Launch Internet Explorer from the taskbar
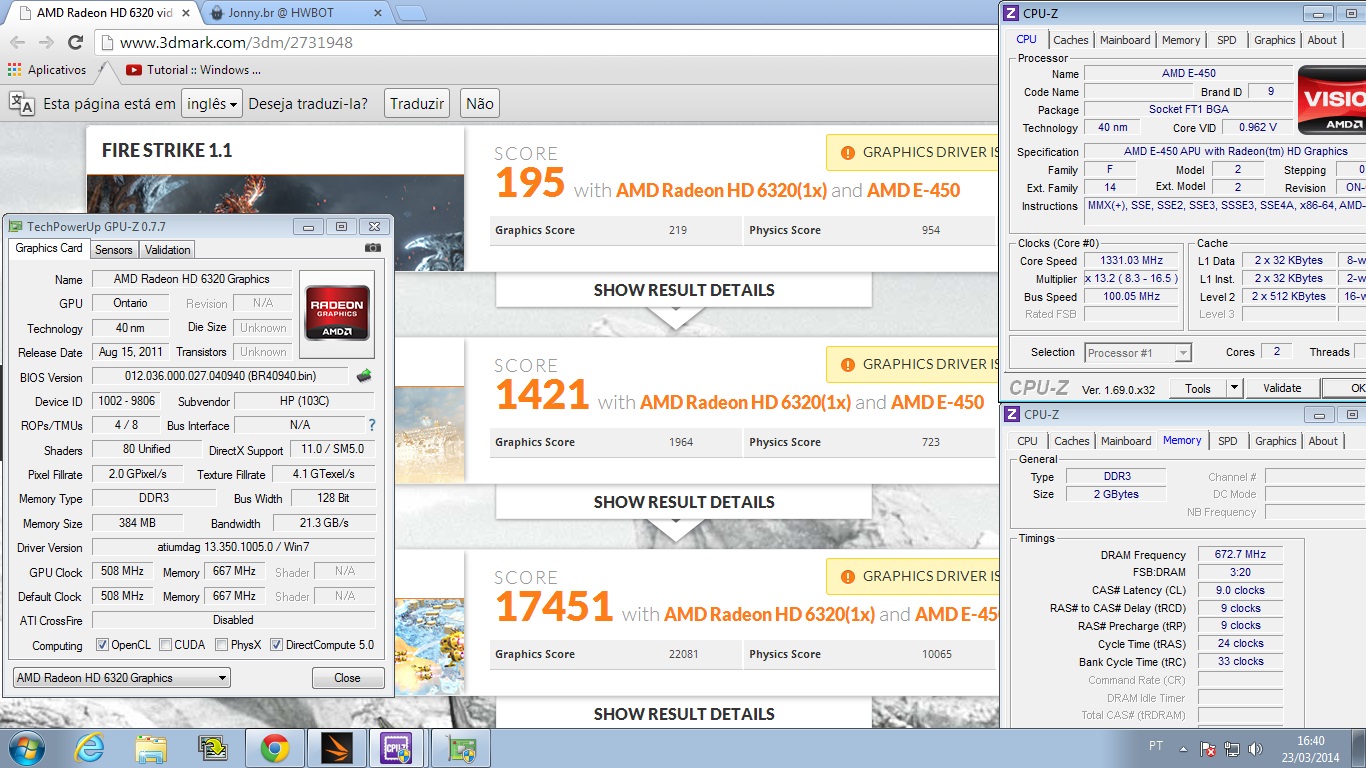This screenshot has width=1366, height=768. (89, 748)
